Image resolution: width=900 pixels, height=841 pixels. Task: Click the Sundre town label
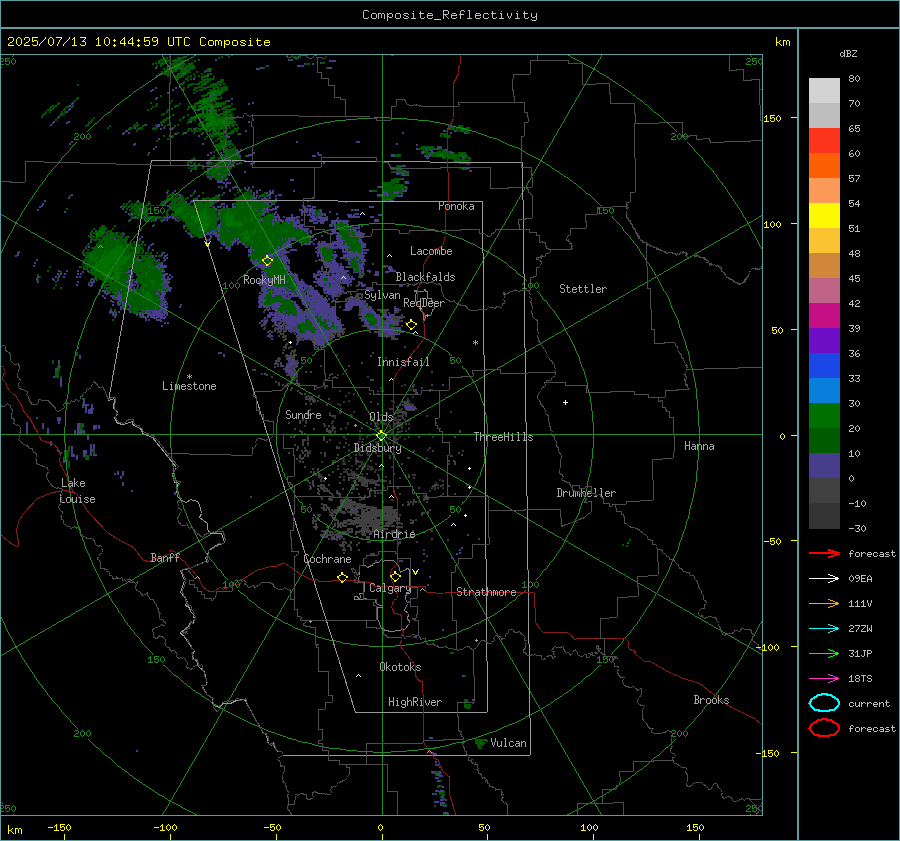(x=303, y=414)
